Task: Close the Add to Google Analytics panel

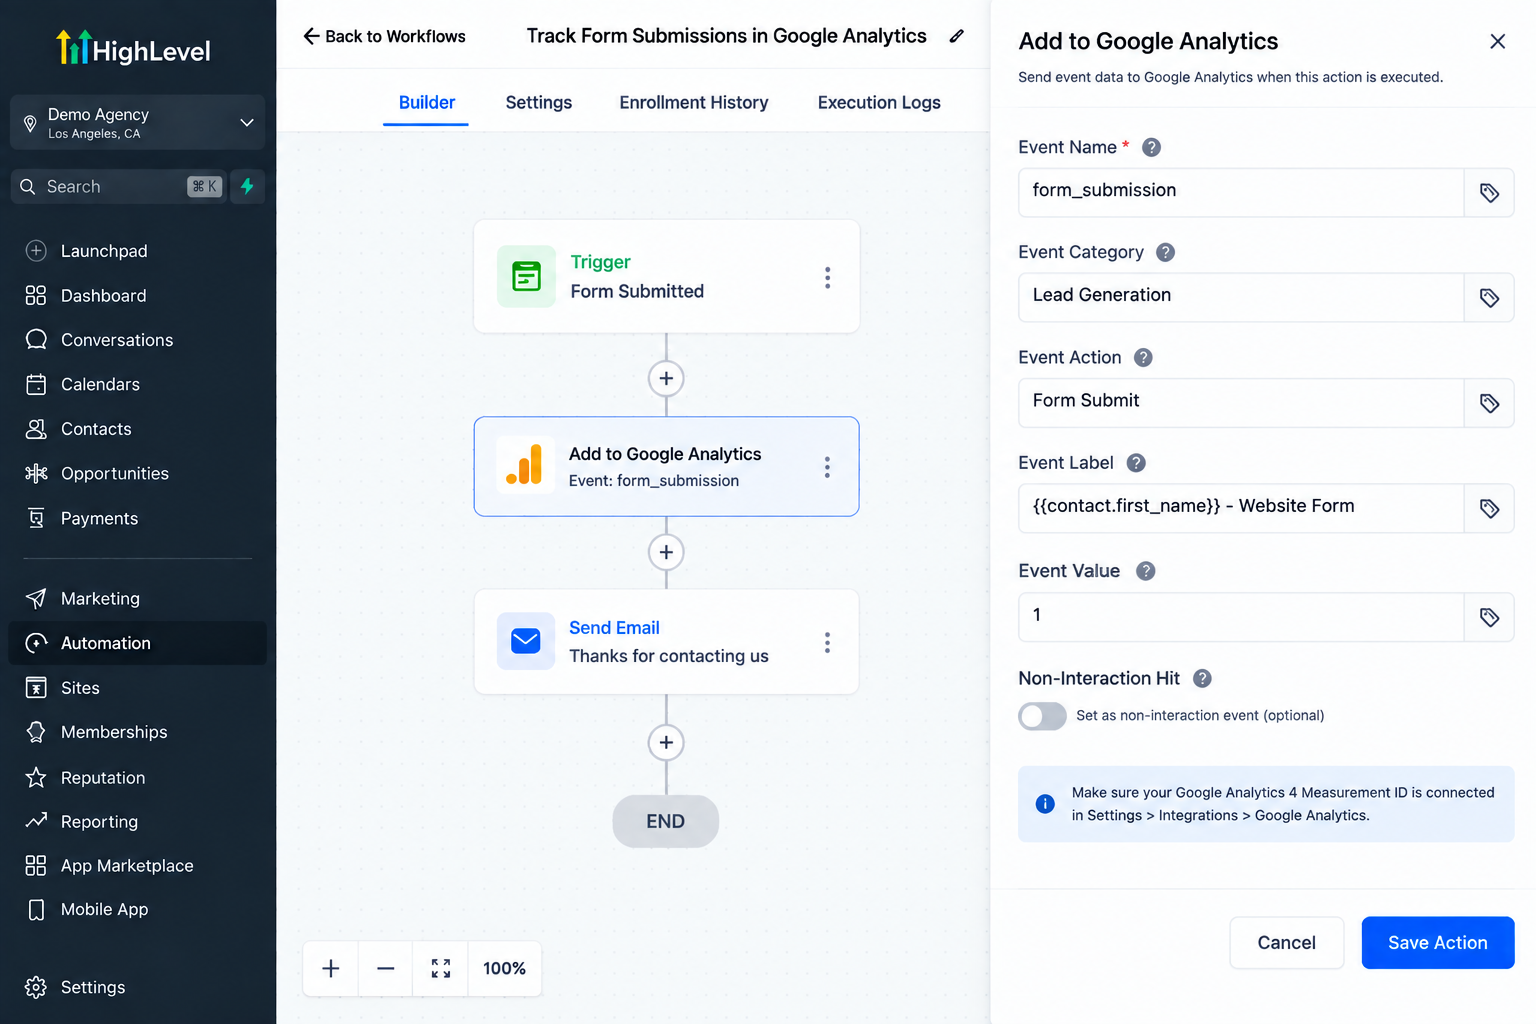Action: click(1497, 41)
